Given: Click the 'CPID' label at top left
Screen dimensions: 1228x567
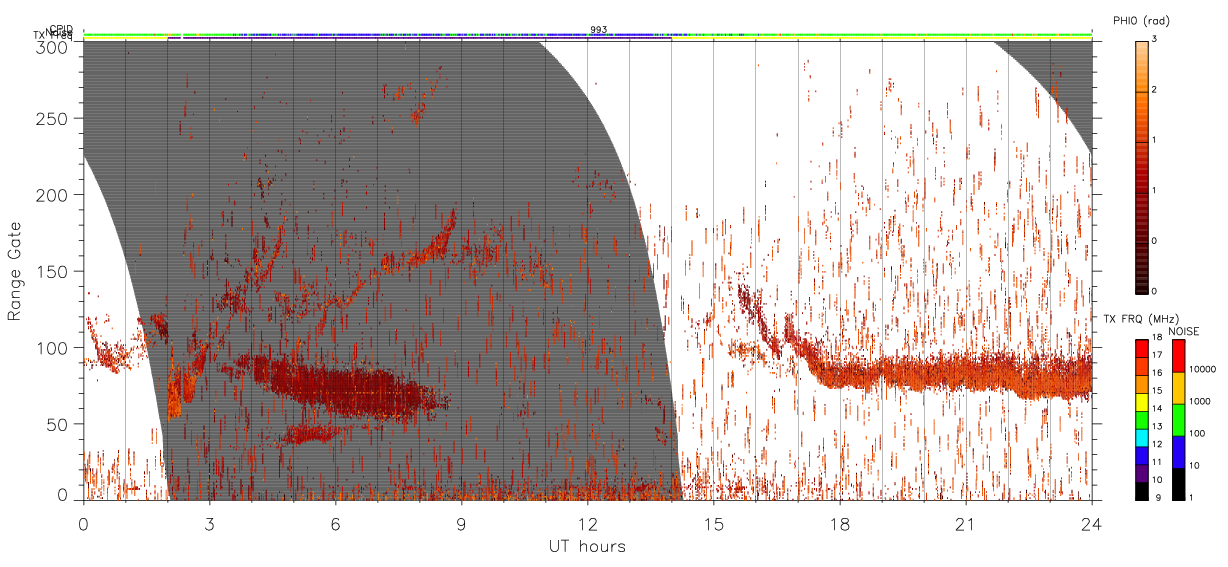Looking at the screenshot, I should click(x=61, y=30).
